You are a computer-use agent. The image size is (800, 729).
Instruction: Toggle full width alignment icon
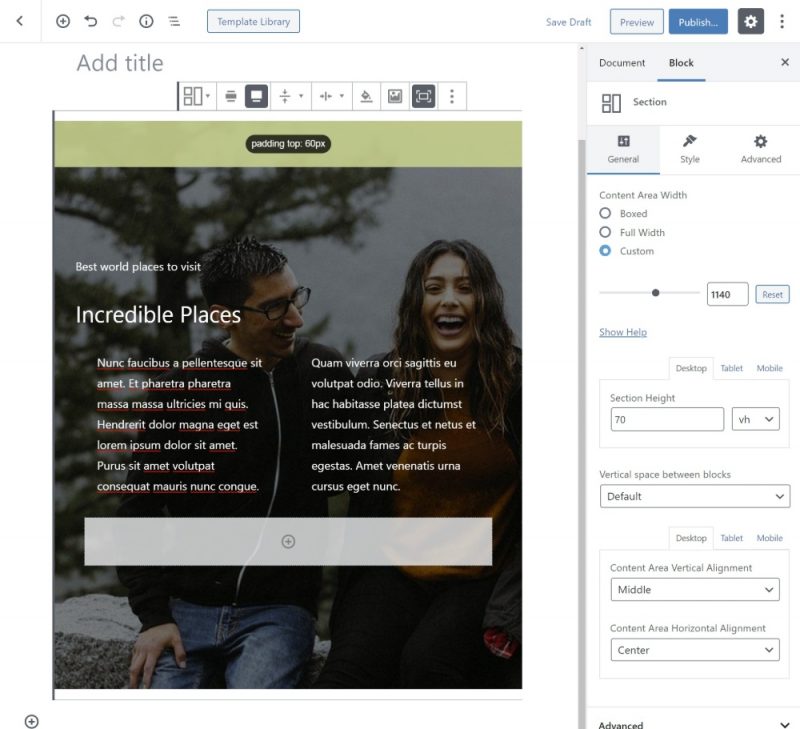click(x=256, y=96)
